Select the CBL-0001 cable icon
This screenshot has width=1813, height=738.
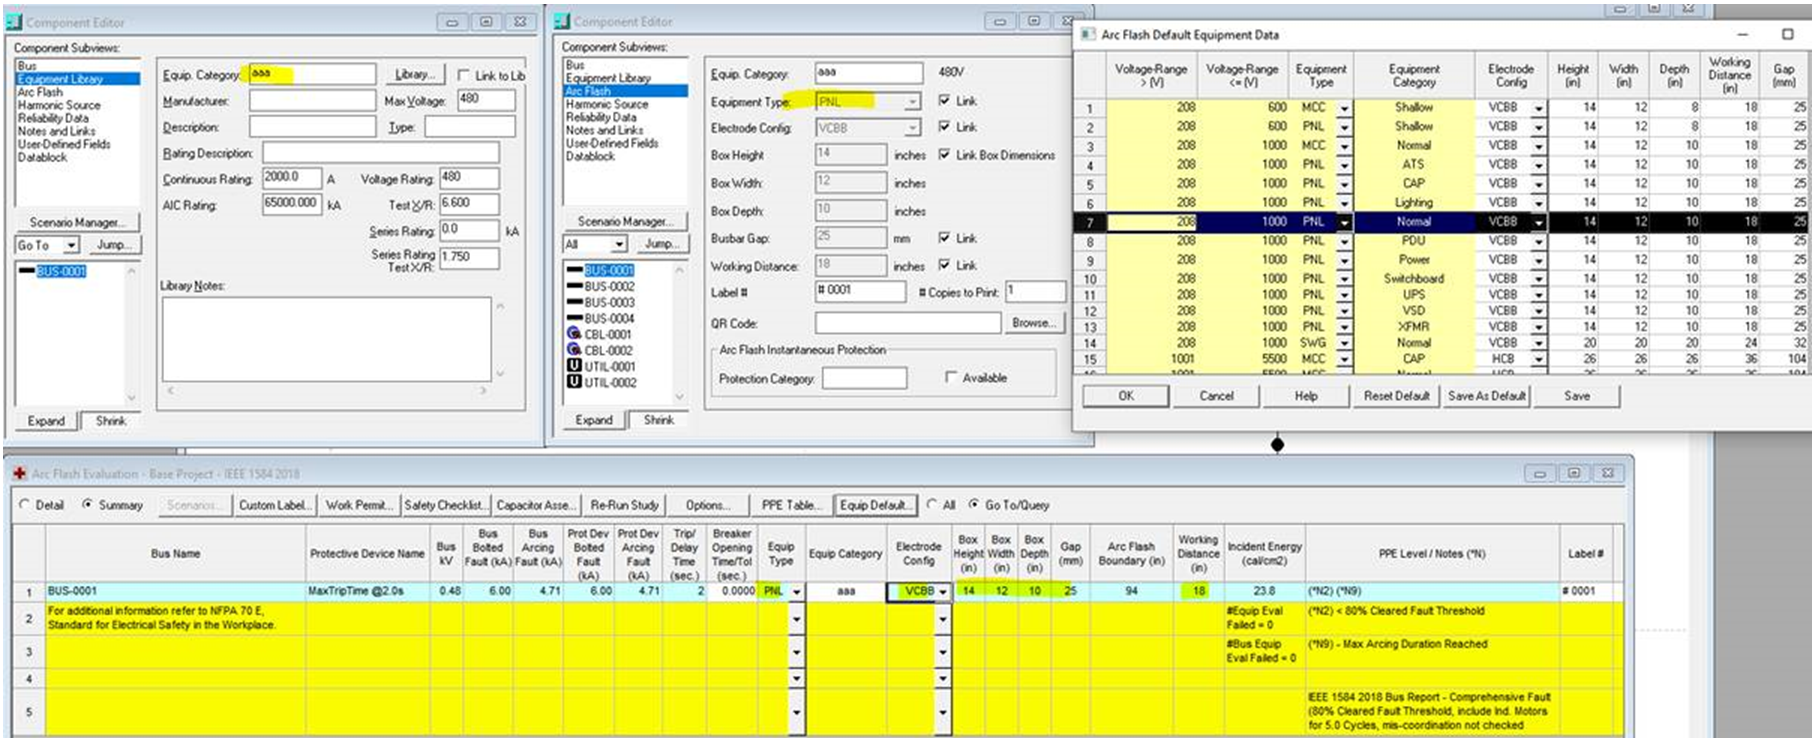click(x=574, y=335)
